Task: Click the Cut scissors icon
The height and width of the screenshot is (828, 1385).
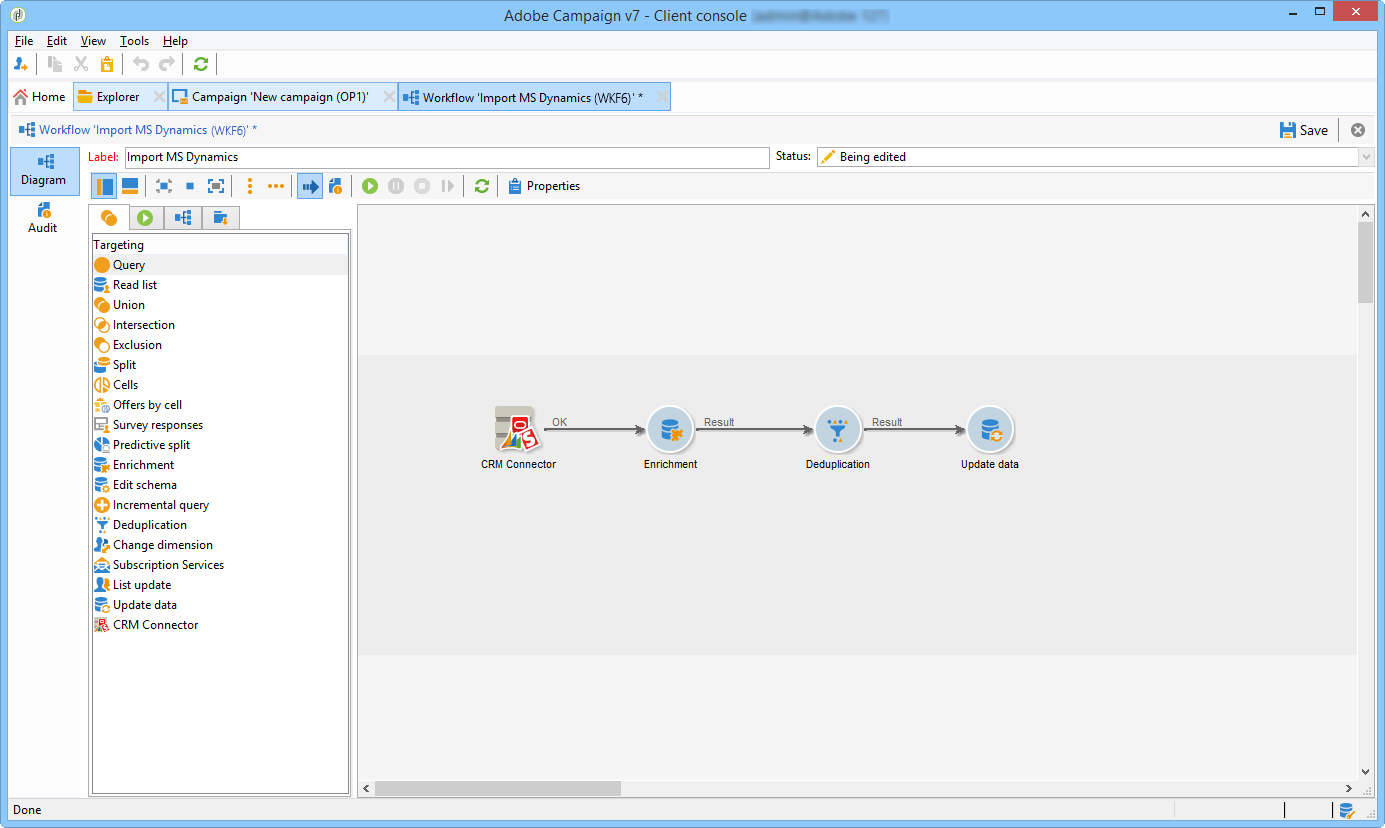Action: (82, 64)
